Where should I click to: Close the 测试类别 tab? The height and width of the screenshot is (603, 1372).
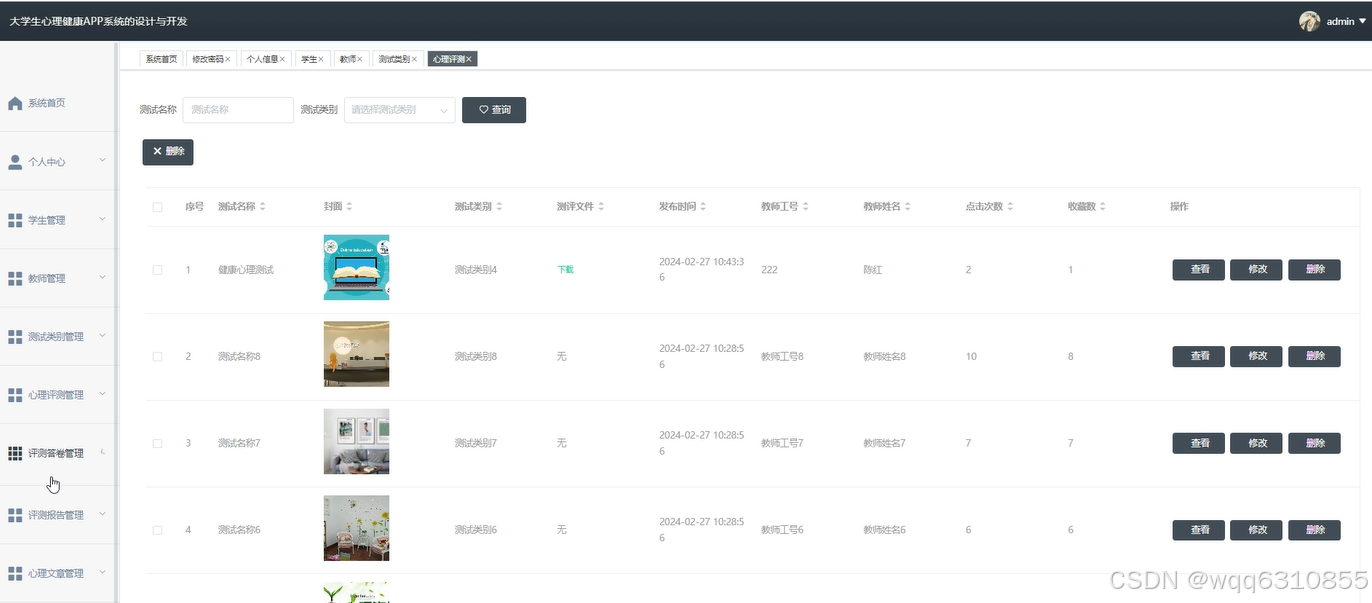pyautogui.click(x=415, y=59)
